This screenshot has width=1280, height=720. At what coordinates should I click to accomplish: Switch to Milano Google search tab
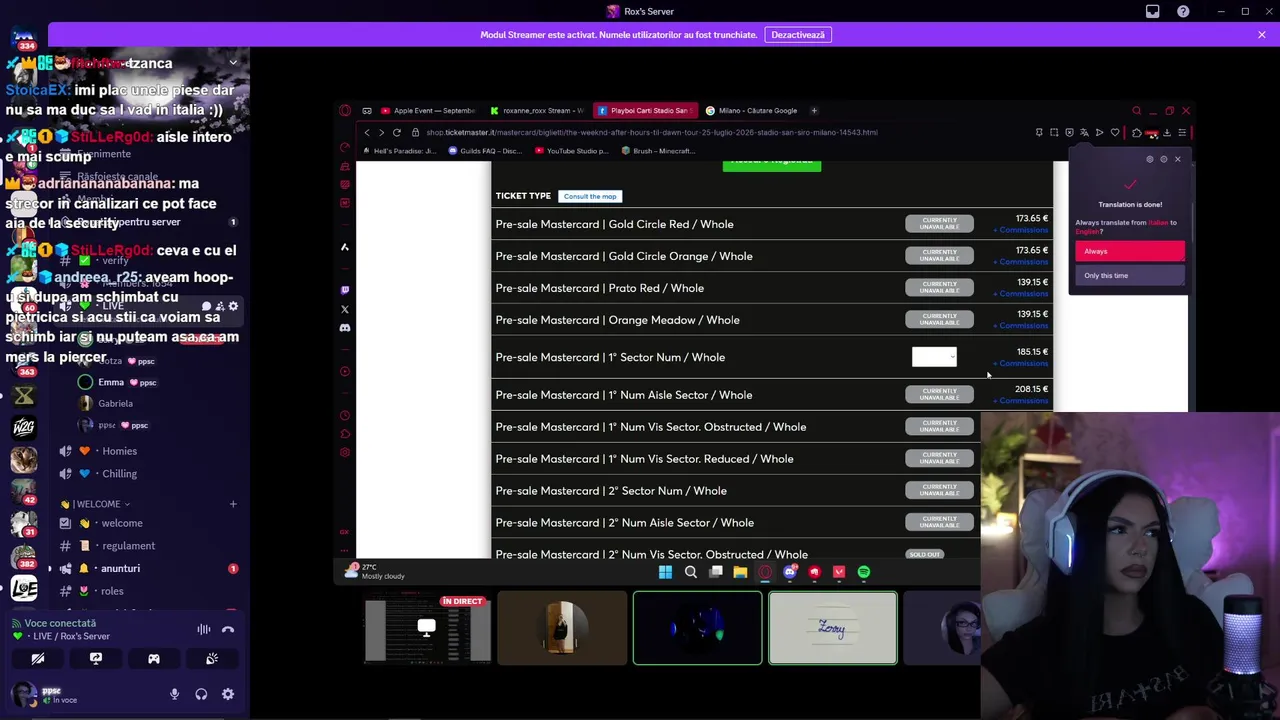click(753, 111)
